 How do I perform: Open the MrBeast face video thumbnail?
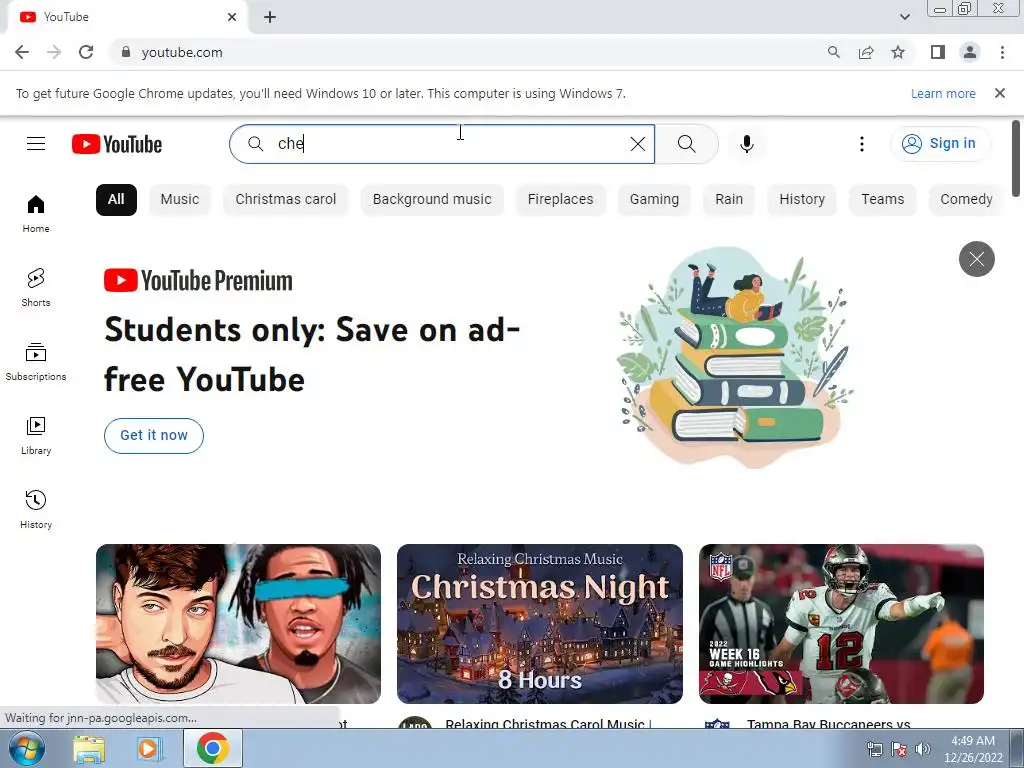tap(238, 624)
